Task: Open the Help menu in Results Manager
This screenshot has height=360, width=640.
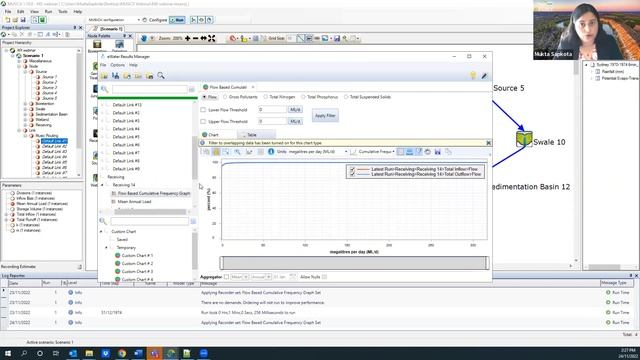Action: click(x=133, y=65)
